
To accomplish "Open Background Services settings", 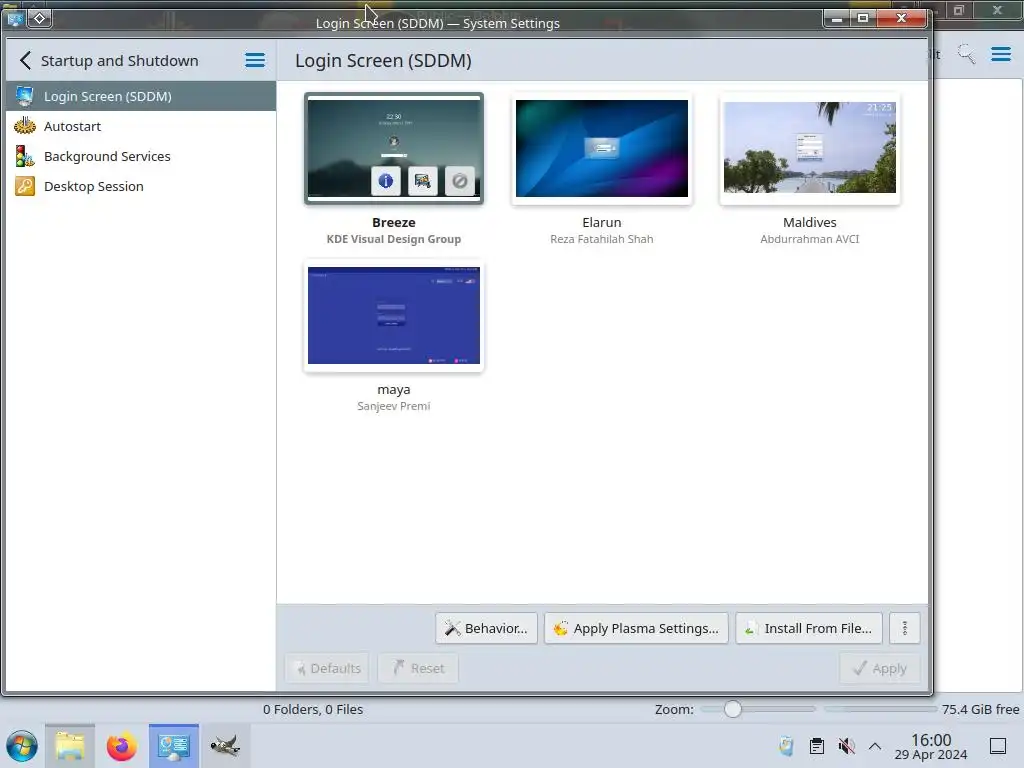I will coord(140,156).
